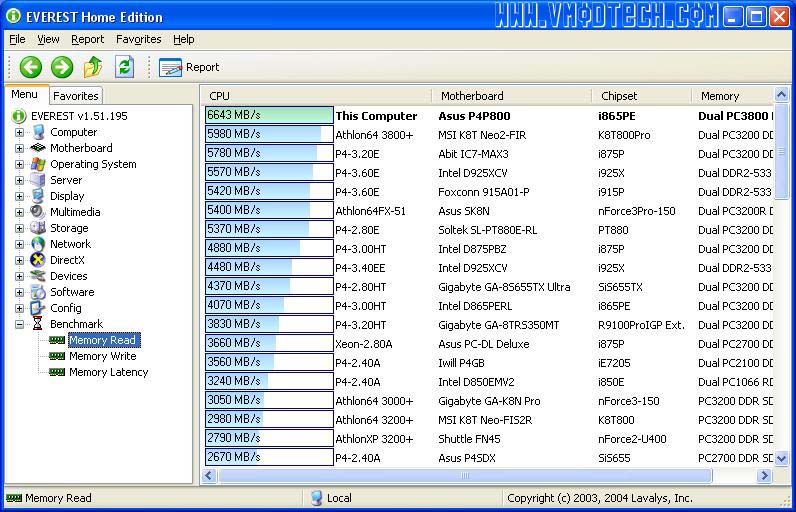The height and width of the screenshot is (512, 796).
Task: Click the Benchmark hourglass icon
Action: pos(38,324)
